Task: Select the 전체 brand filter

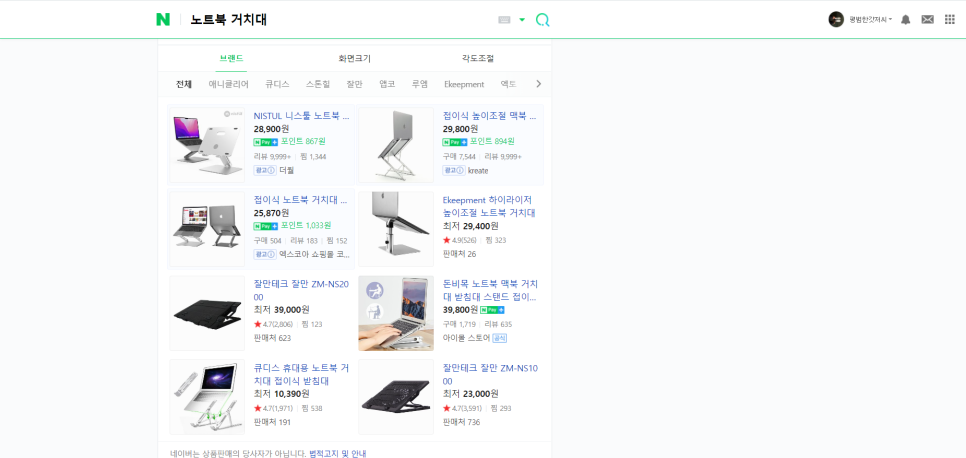Action: click(184, 84)
